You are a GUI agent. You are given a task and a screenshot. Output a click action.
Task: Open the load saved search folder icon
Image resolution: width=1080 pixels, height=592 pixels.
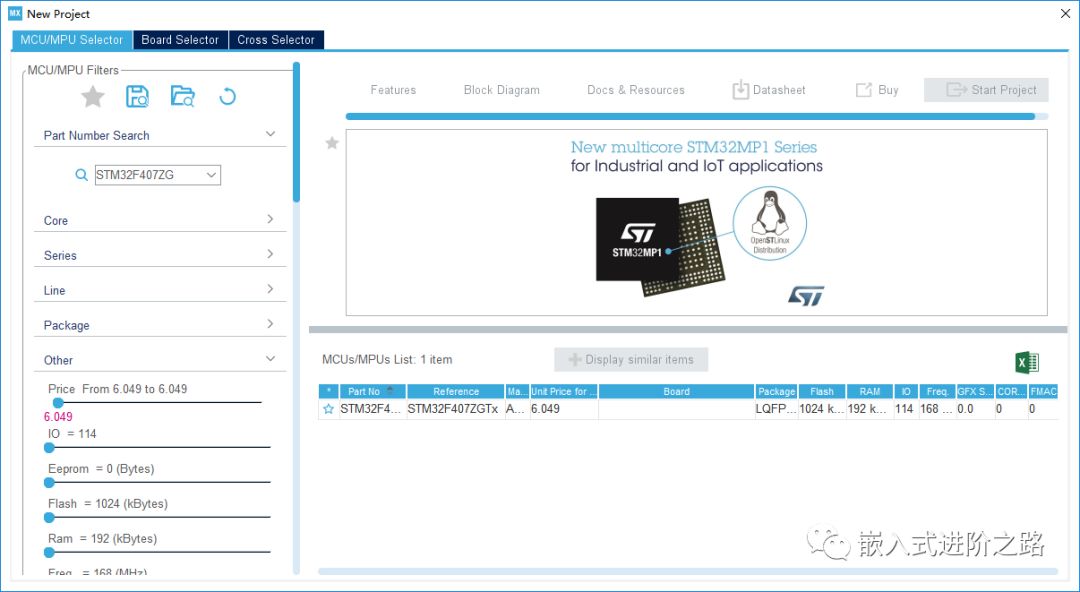pyautogui.click(x=183, y=96)
